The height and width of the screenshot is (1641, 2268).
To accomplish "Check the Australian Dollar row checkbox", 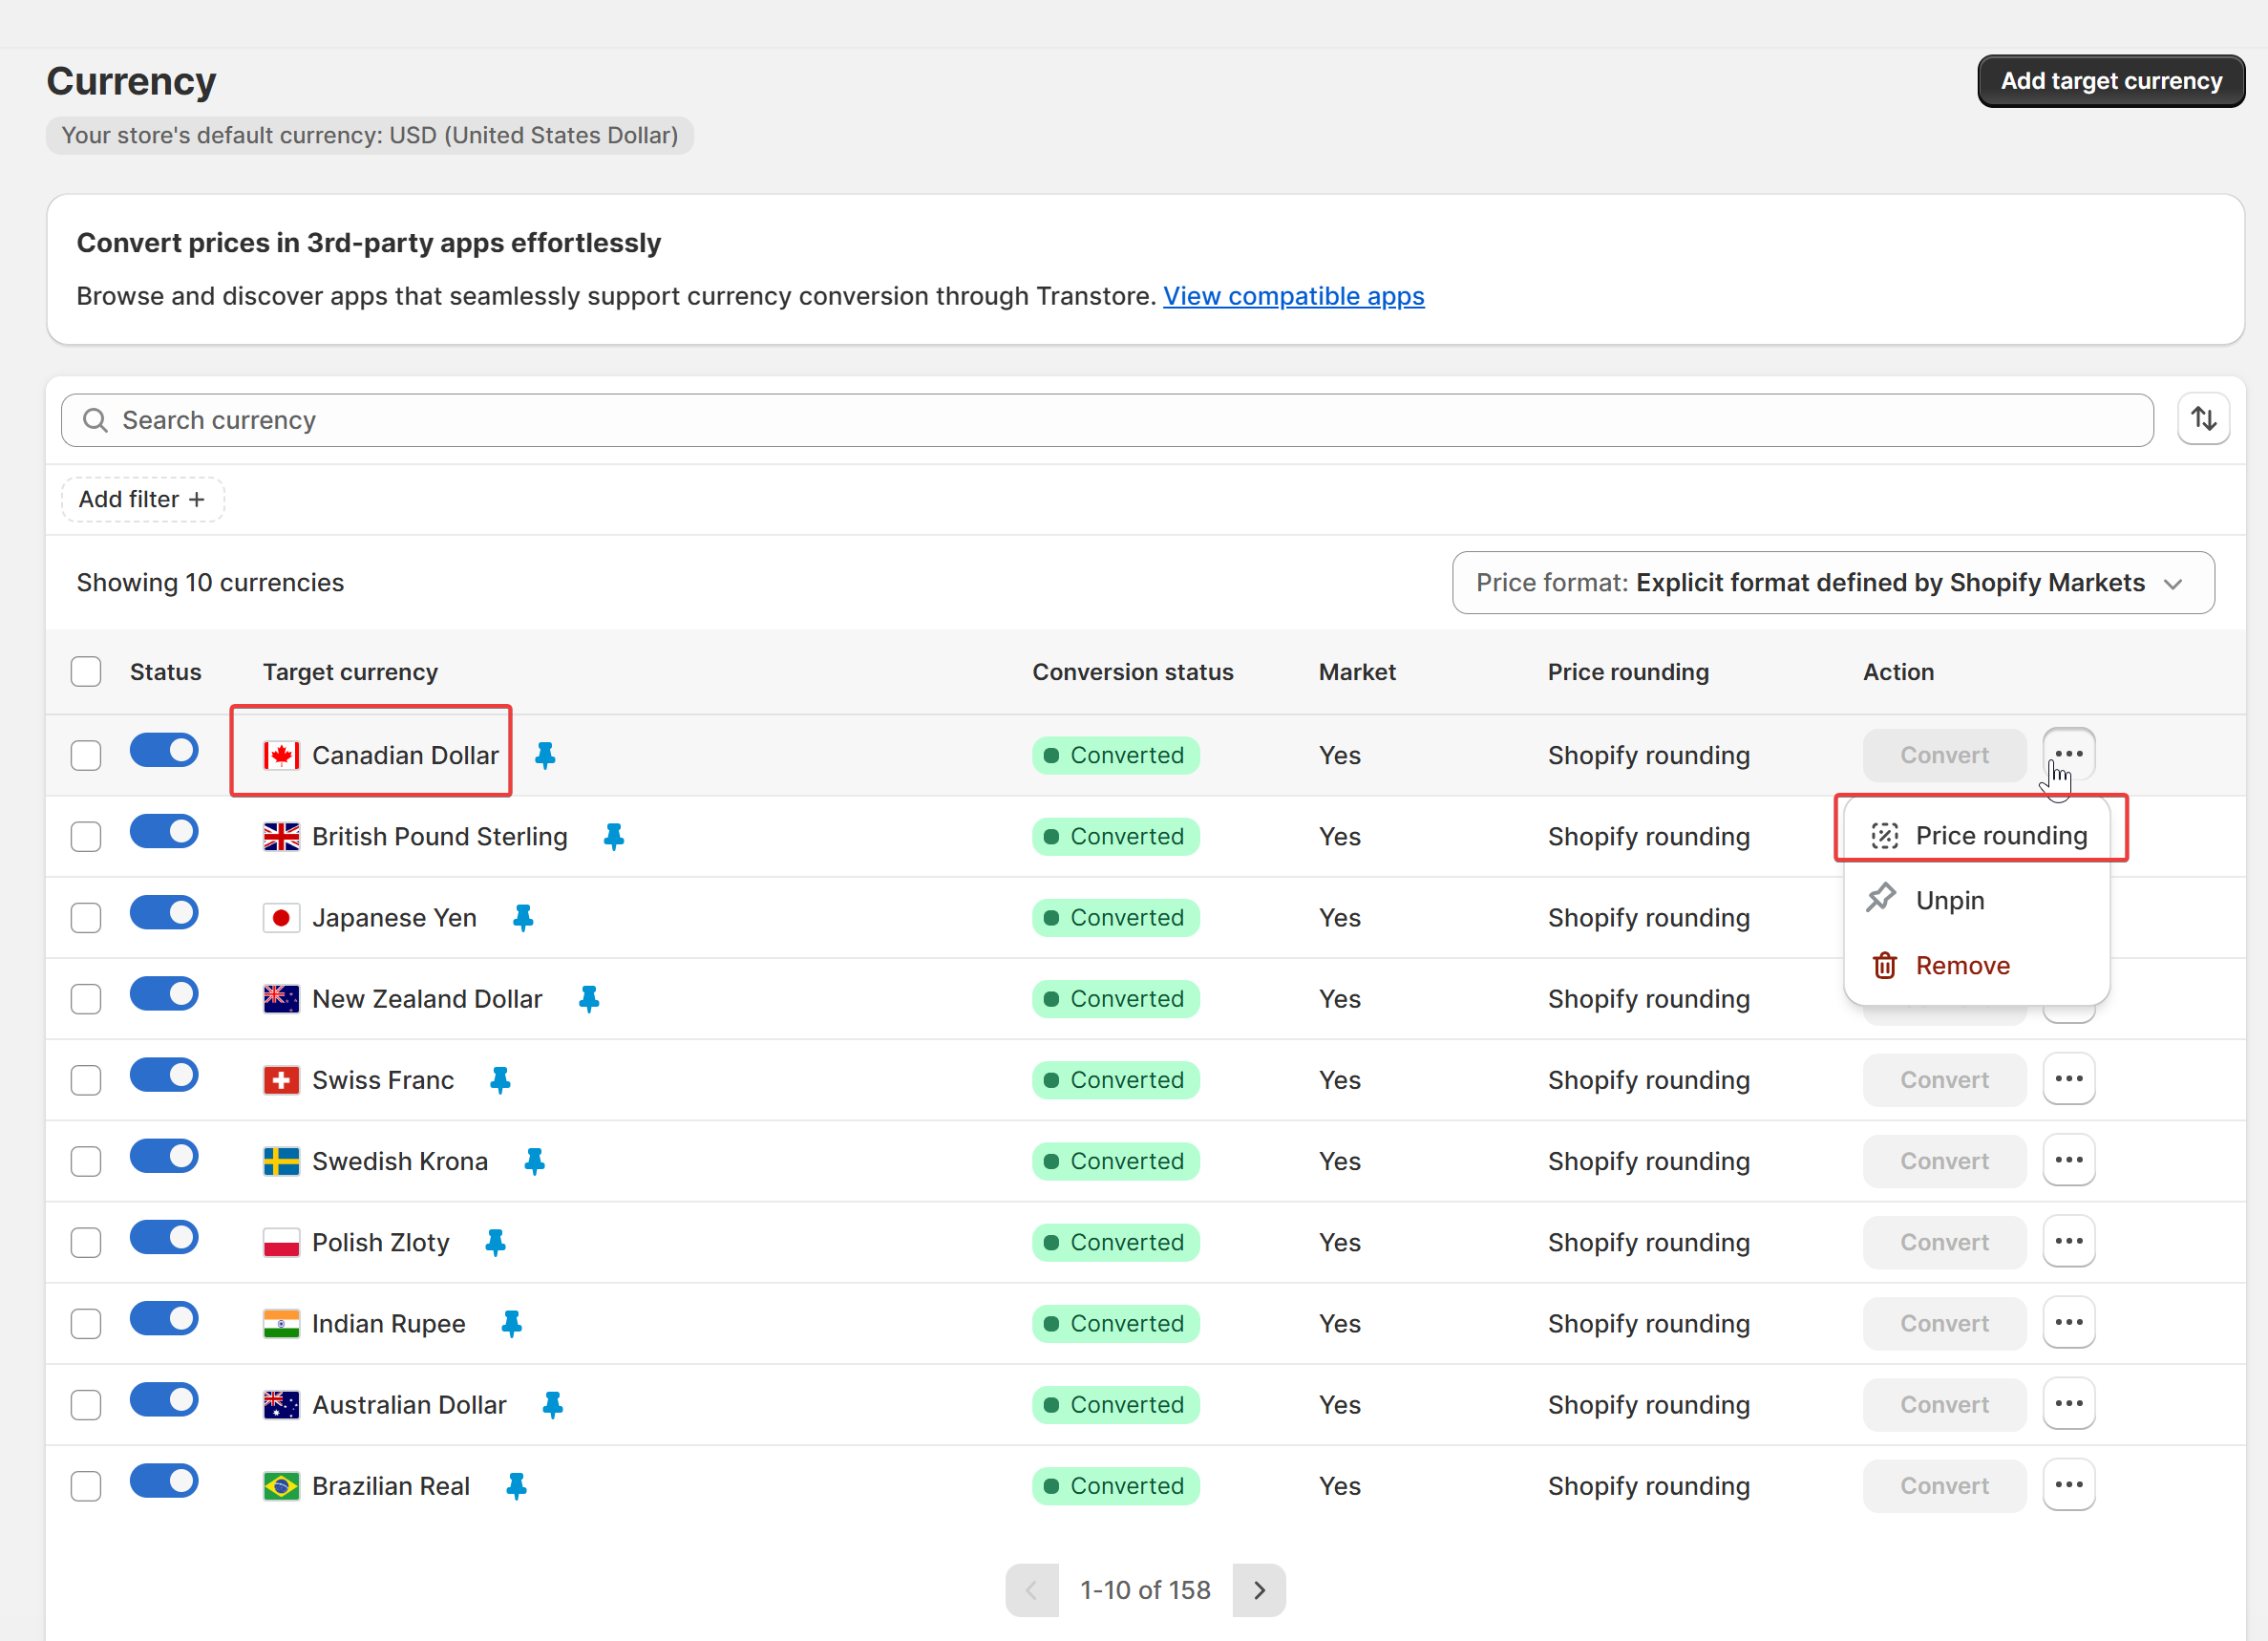I will [x=86, y=1404].
